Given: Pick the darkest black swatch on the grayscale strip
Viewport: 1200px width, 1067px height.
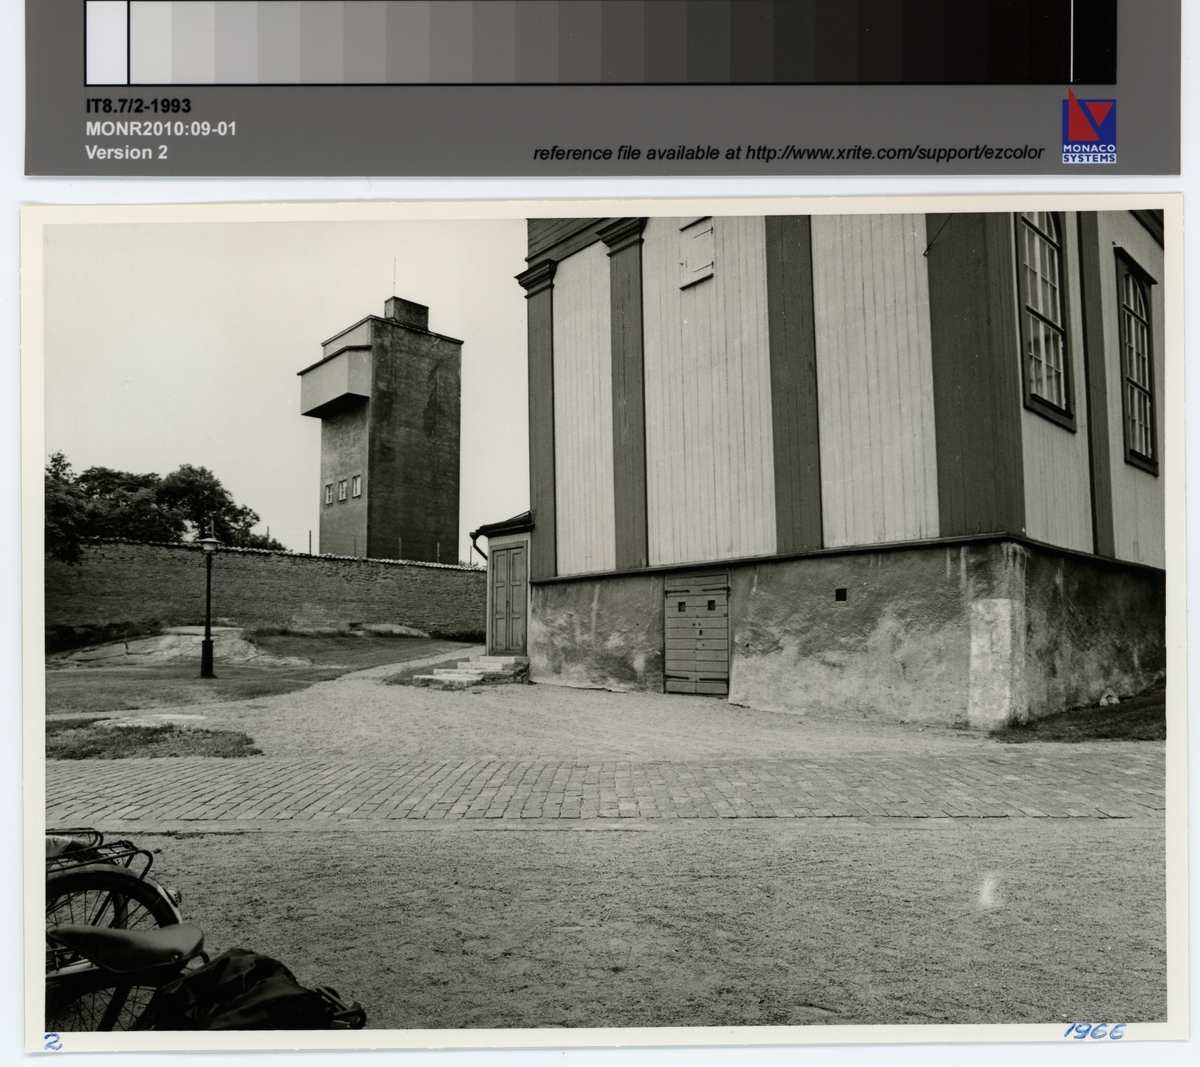Looking at the screenshot, I should tap(1095, 42).
